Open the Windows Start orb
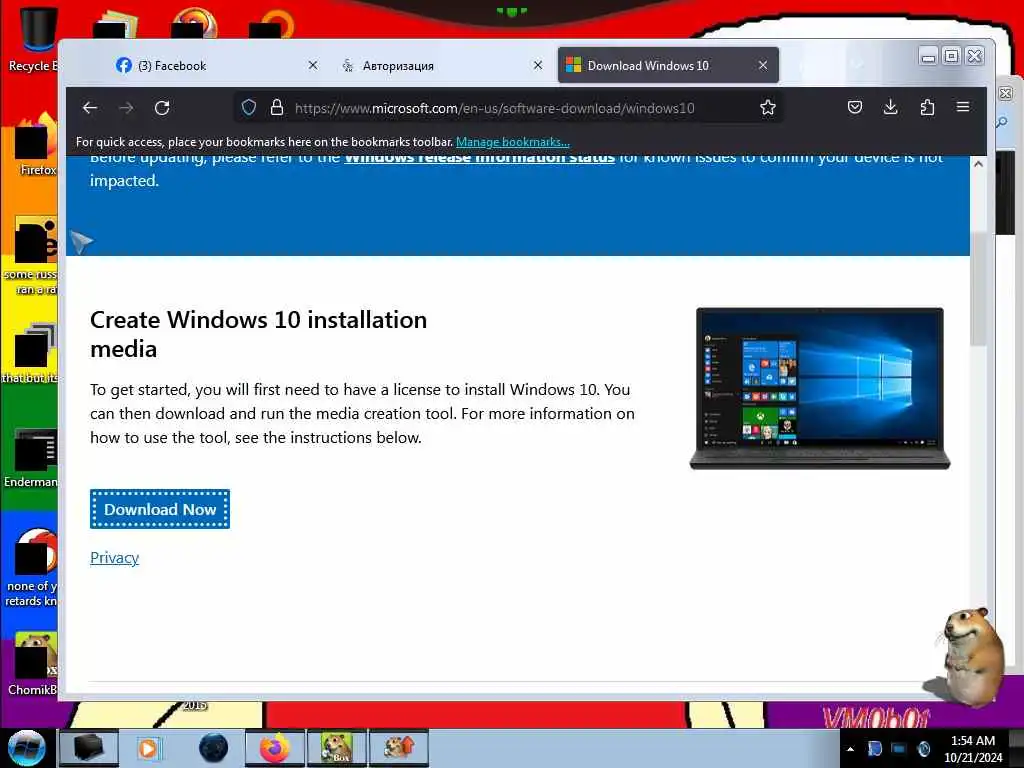The height and width of the screenshot is (768, 1024). [x=26, y=748]
